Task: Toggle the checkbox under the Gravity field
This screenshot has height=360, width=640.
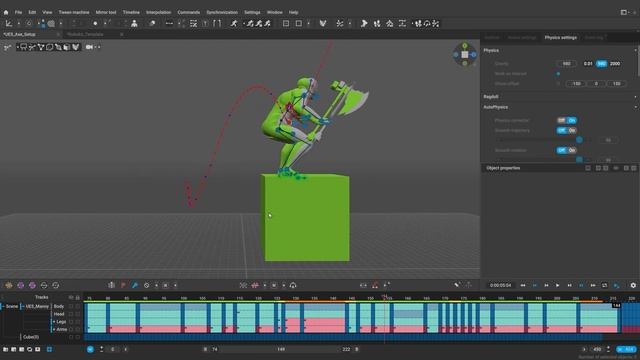Action: click(x=558, y=74)
